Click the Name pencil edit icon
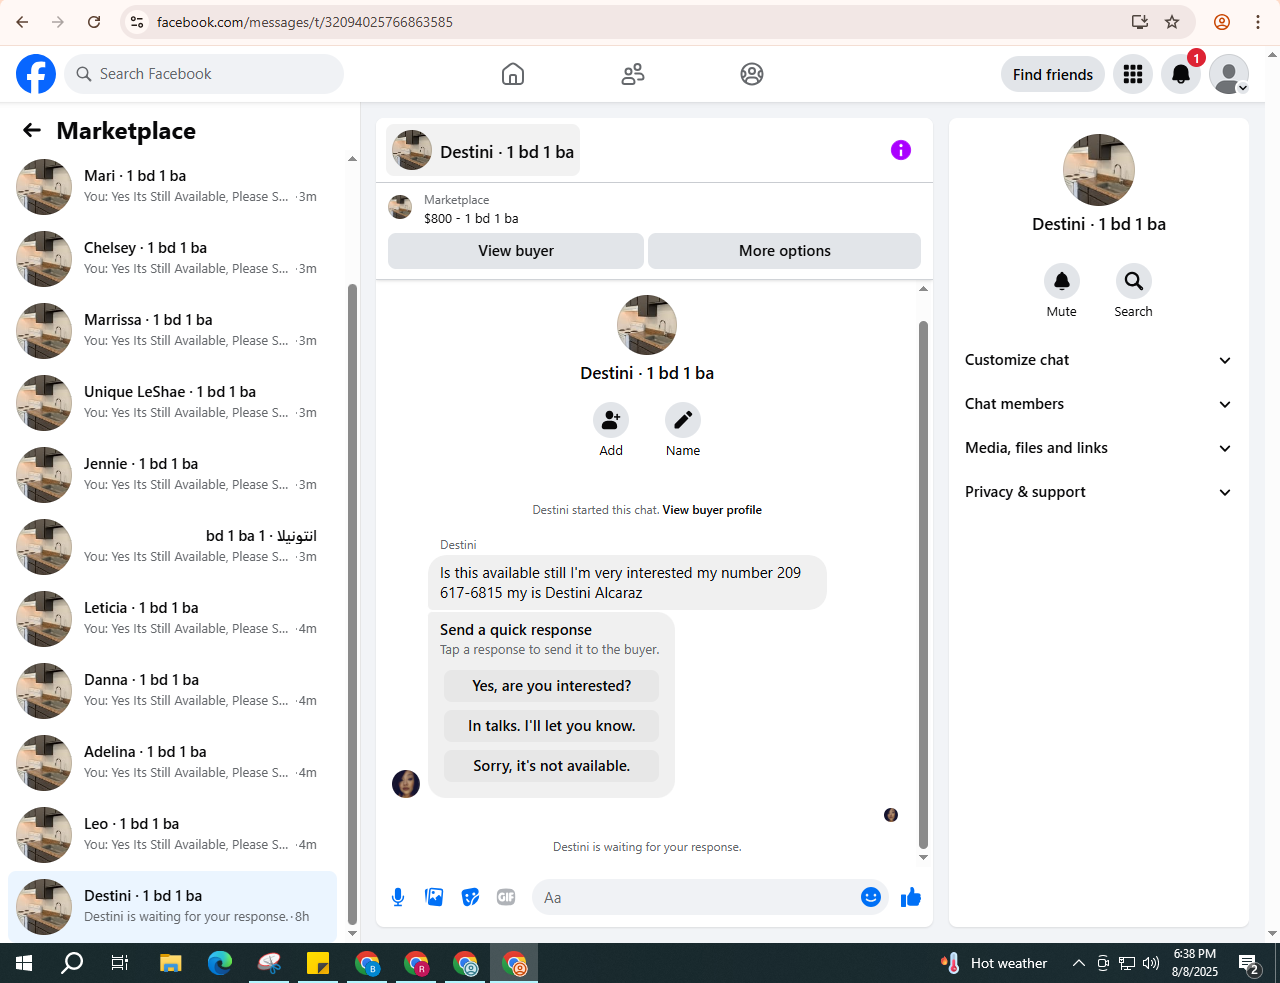The image size is (1280, 983). point(683,420)
